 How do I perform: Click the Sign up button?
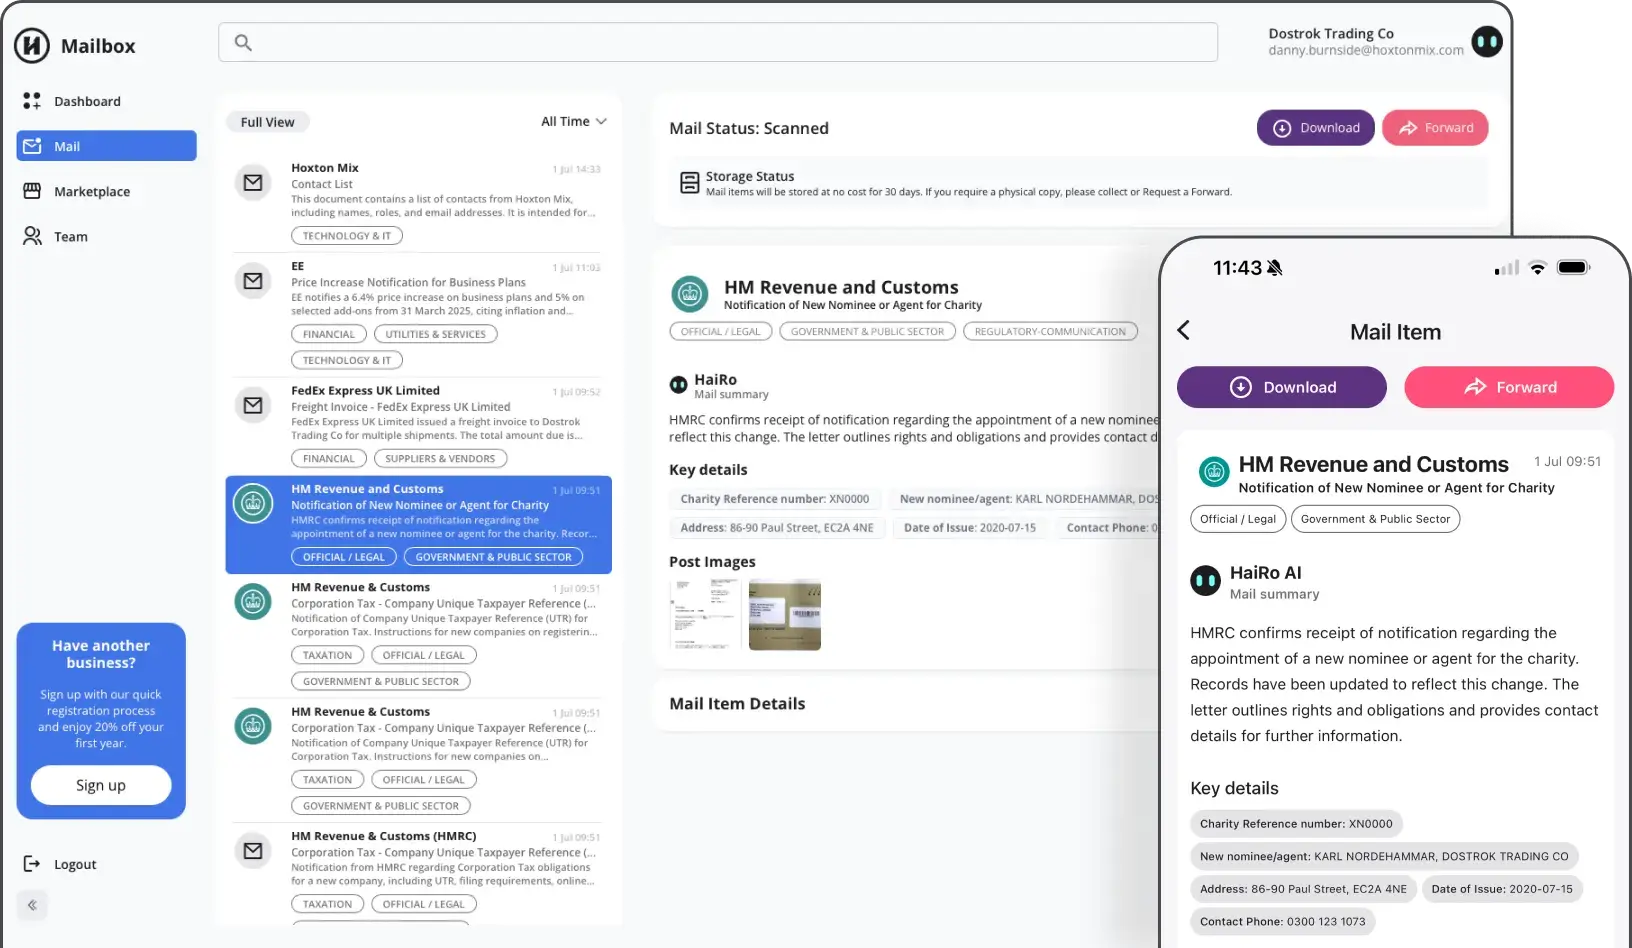(101, 785)
